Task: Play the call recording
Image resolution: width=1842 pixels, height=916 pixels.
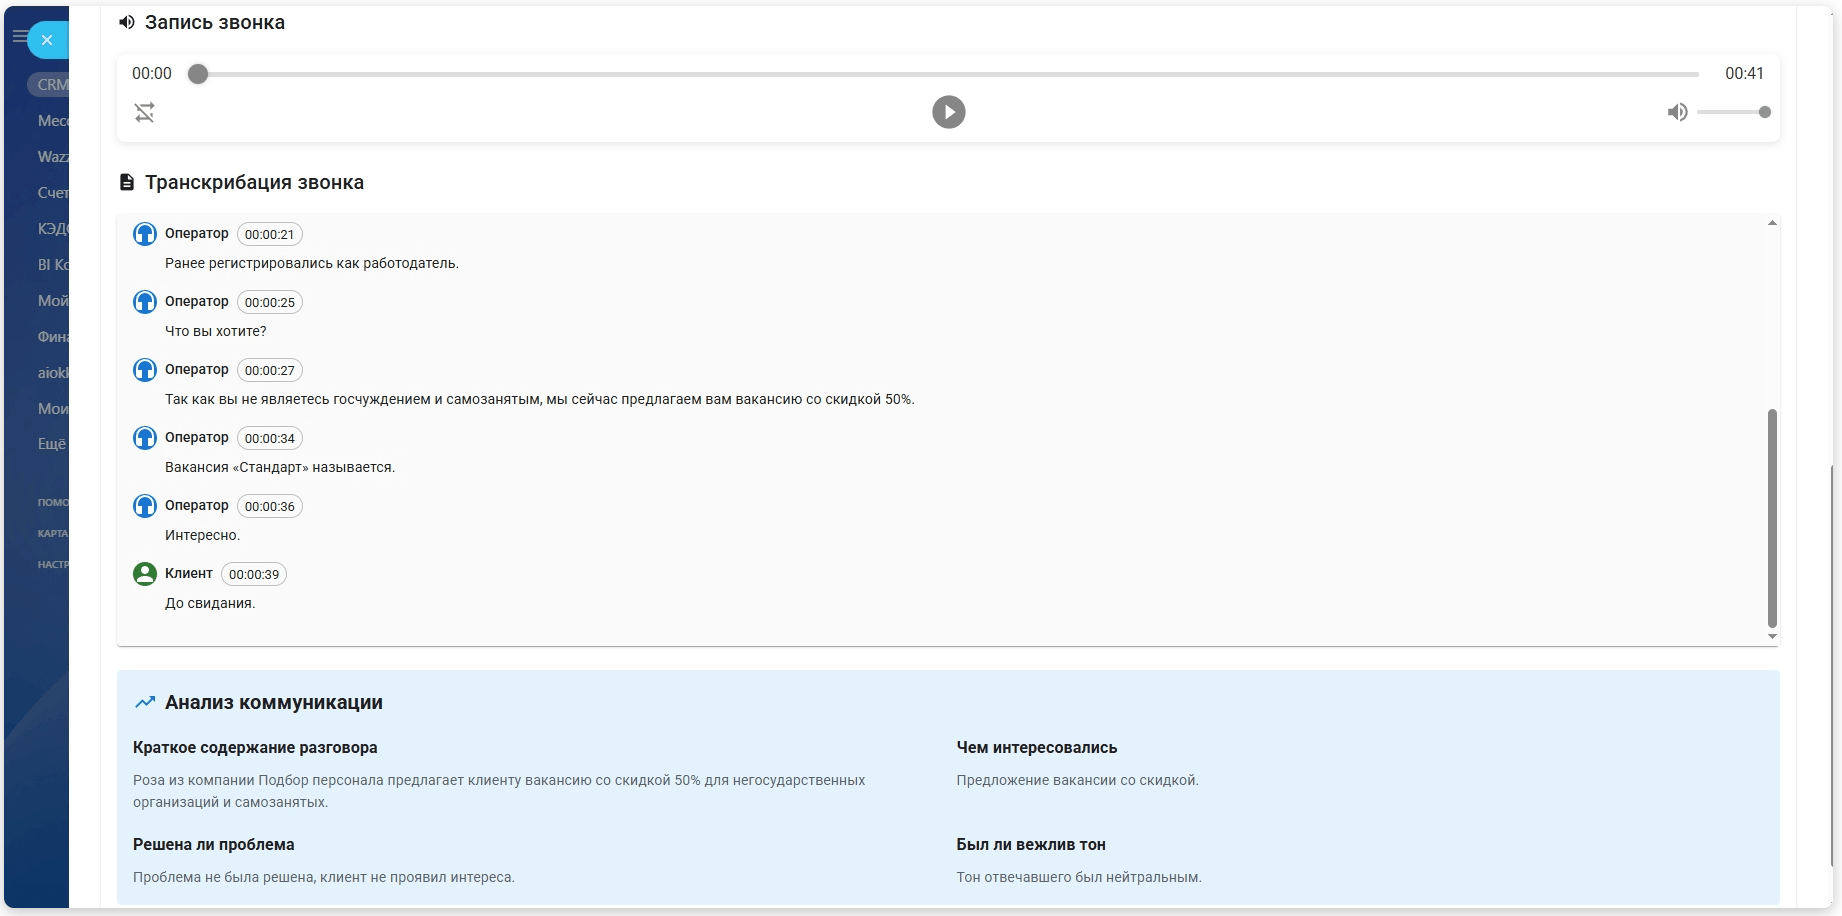Action: pos(948,112)
